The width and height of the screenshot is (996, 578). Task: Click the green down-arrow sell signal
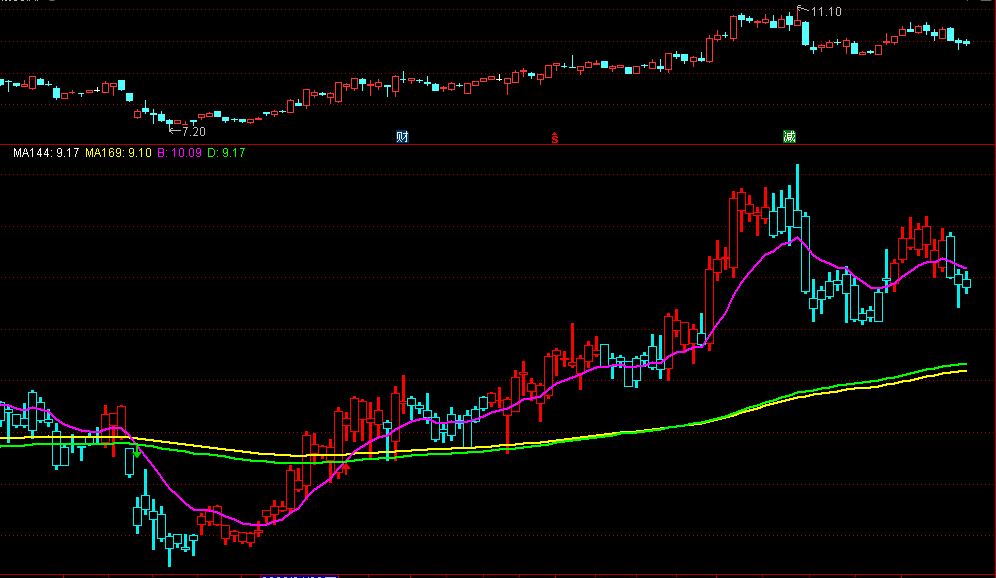tap(135, 453)
